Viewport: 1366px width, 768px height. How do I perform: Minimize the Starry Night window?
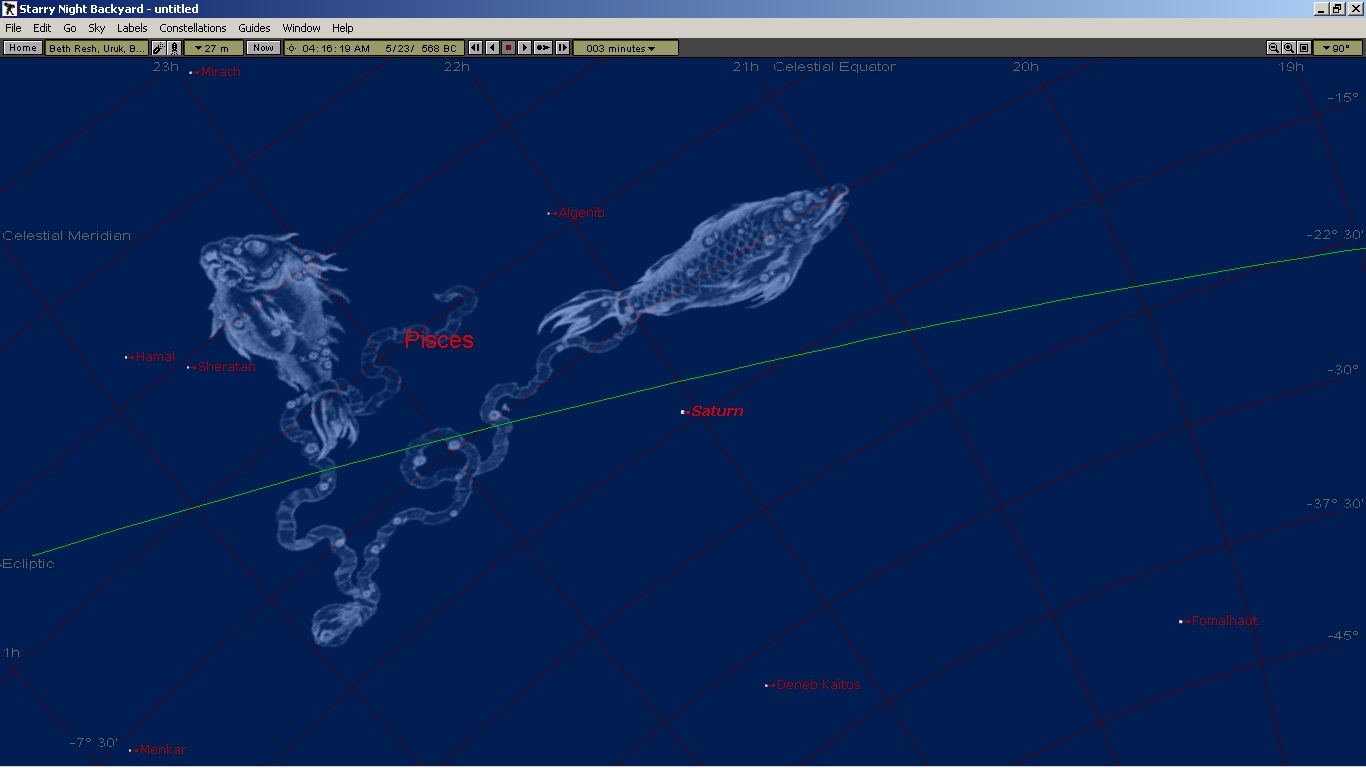1321,9
